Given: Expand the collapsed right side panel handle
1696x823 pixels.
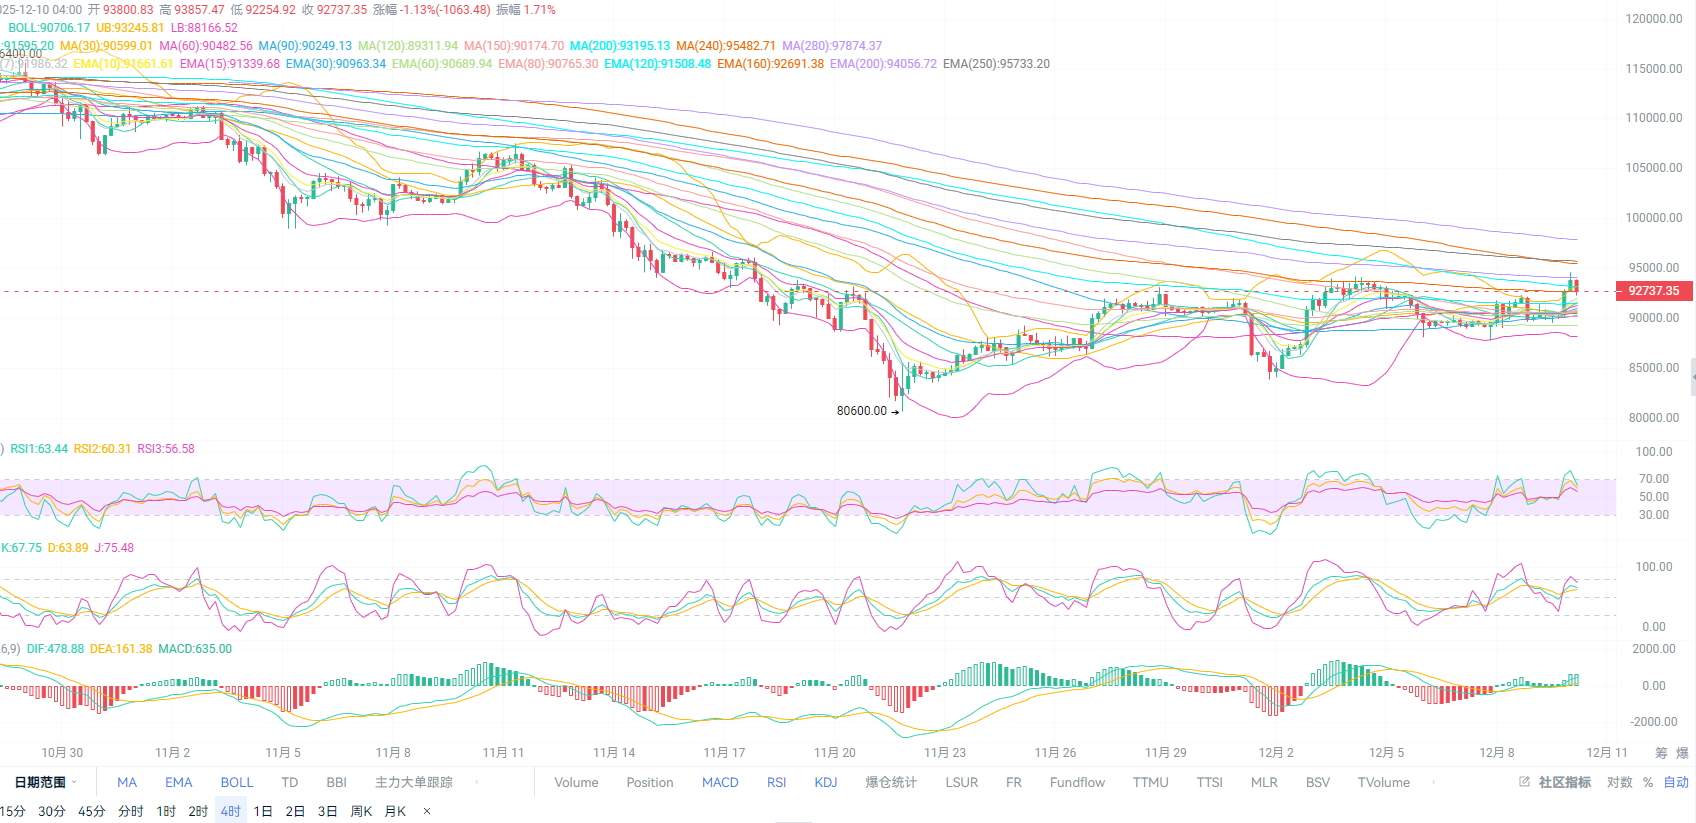Looking at the screenshot, I should pos(1692,378).
